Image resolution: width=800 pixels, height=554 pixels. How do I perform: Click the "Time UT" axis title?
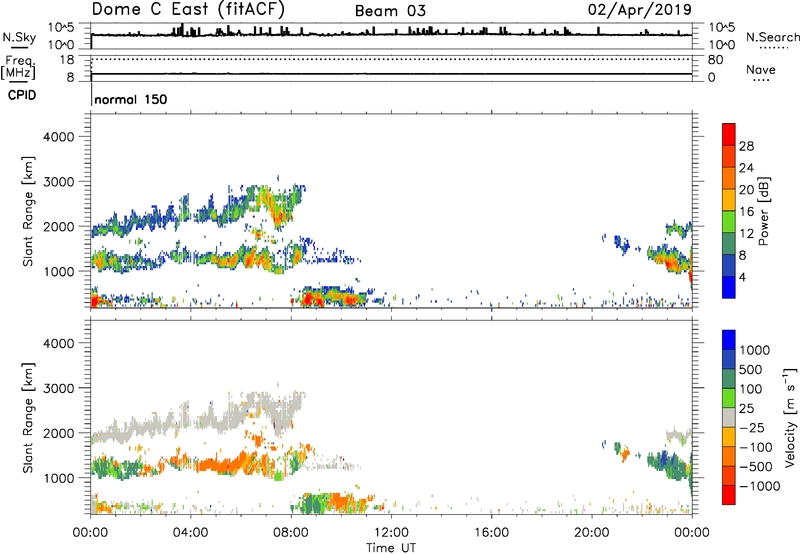pyautogui.click(x=391, y=548)
